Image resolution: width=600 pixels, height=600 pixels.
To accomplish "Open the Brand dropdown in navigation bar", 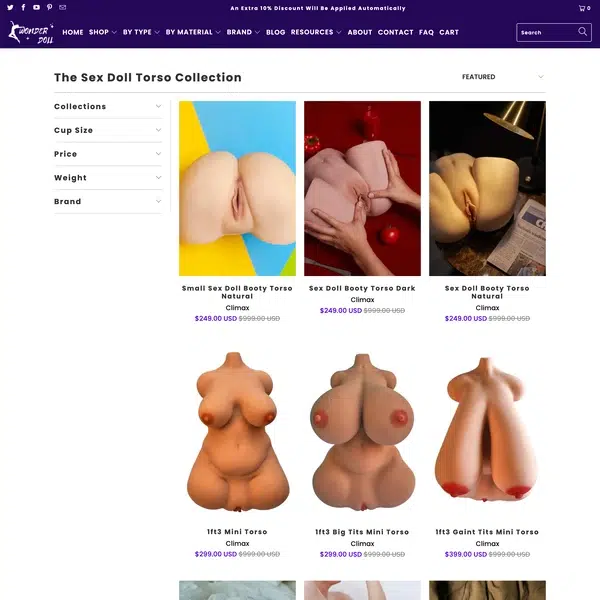I will pyautogui.click(x=243, y=32).
